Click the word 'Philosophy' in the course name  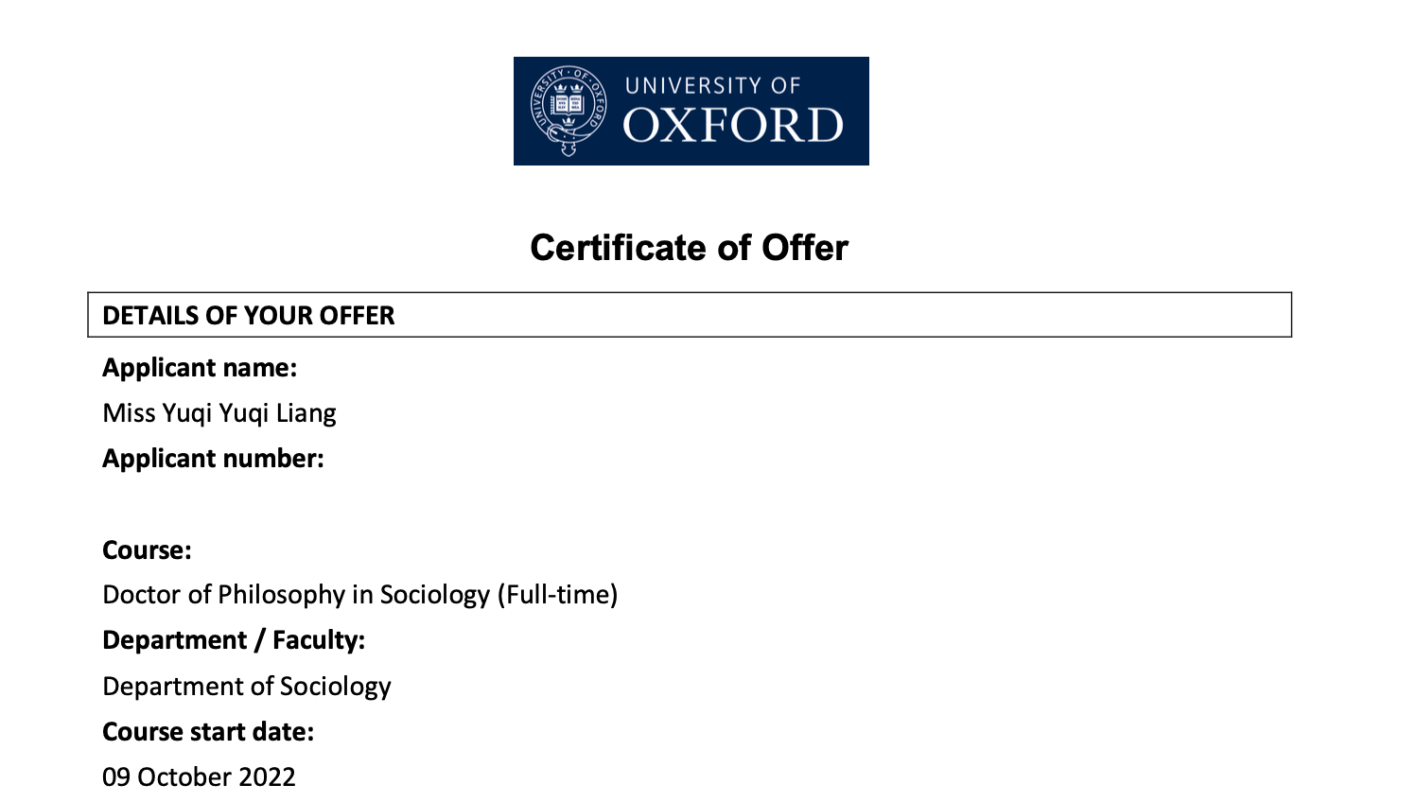tap(281, 595)
